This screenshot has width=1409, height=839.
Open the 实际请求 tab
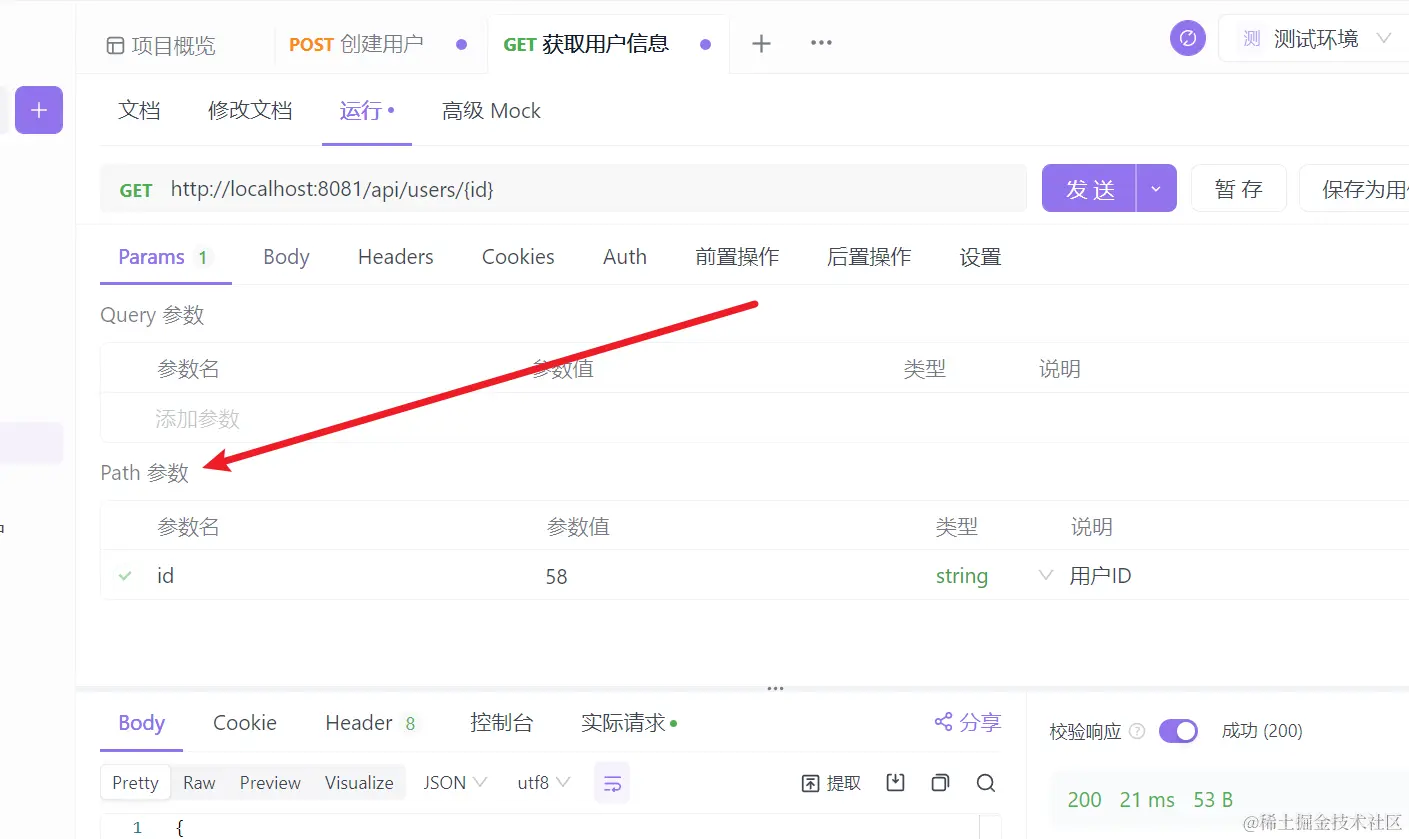click(x=629, y=723)
